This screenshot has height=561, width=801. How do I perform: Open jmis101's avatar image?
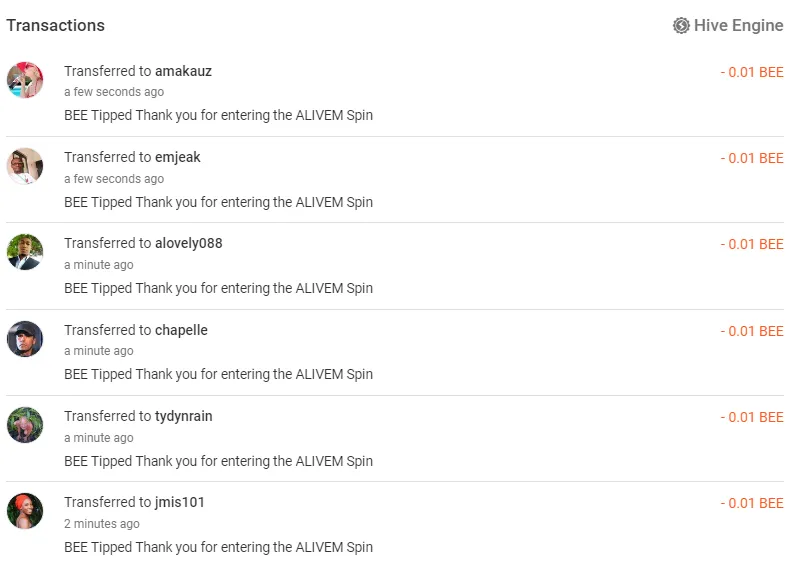[25, 511]
